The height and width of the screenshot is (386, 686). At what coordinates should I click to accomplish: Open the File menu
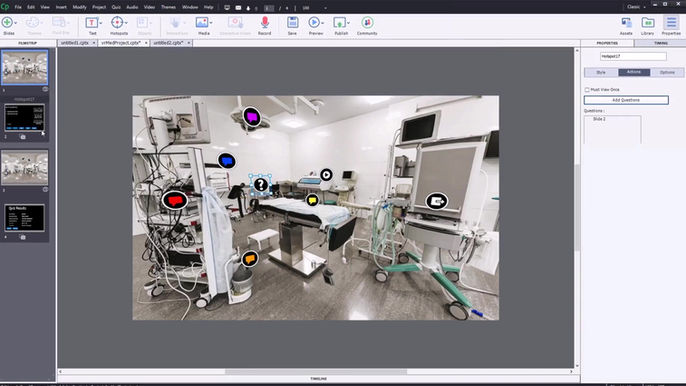point(18,7)
